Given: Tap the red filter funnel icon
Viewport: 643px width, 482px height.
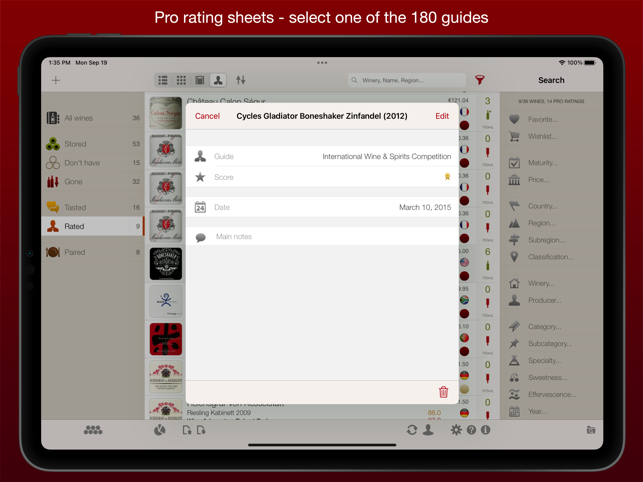Looking at the screenshot, I should [480, 80].
